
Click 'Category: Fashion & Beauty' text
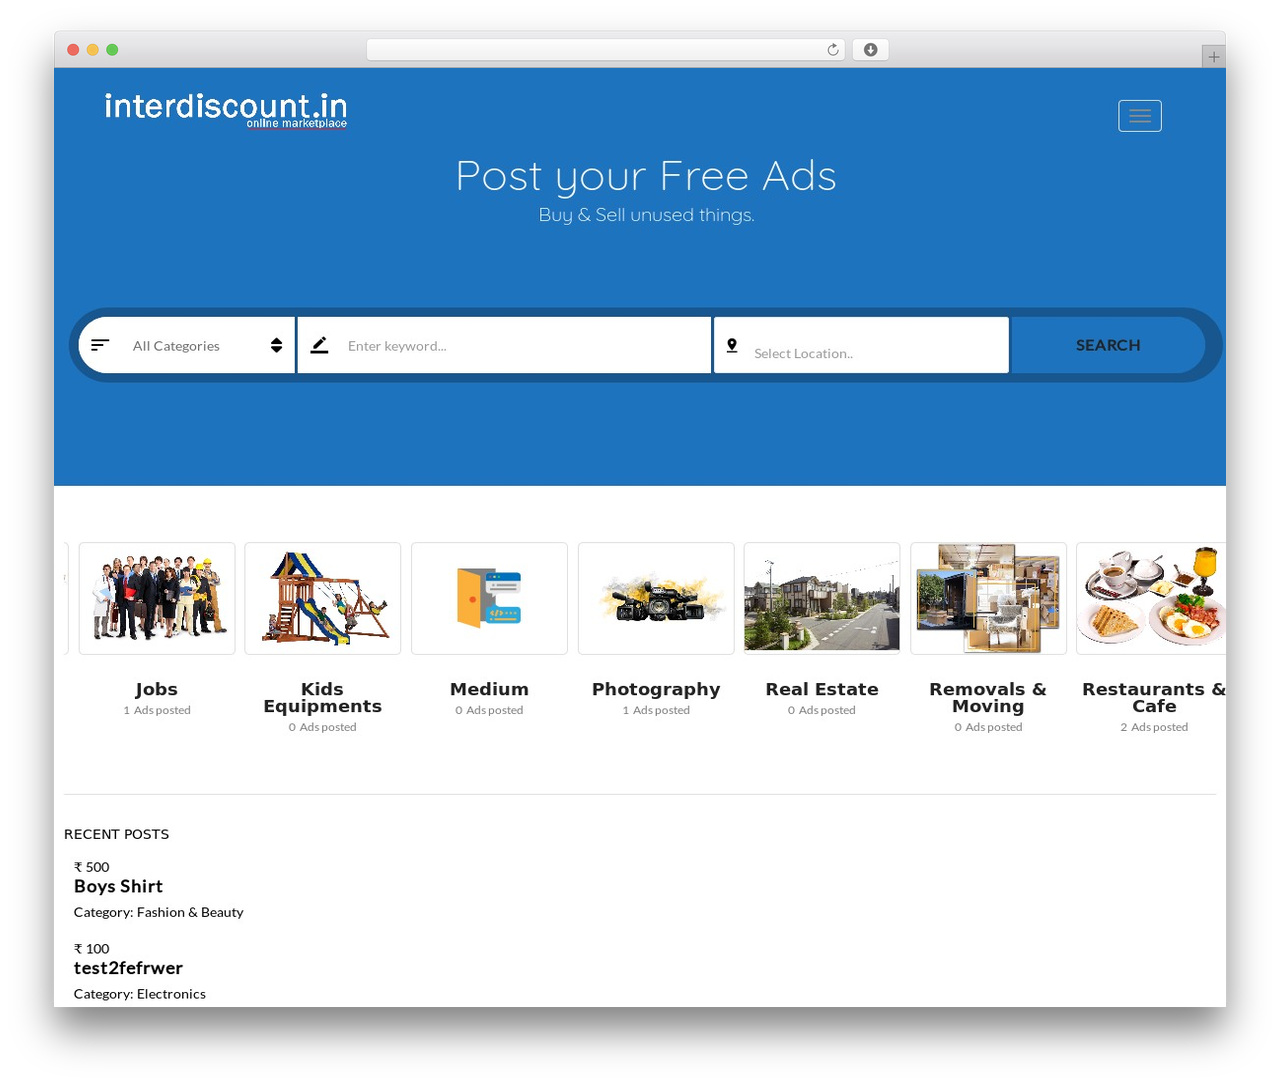[x=158, y=912]
